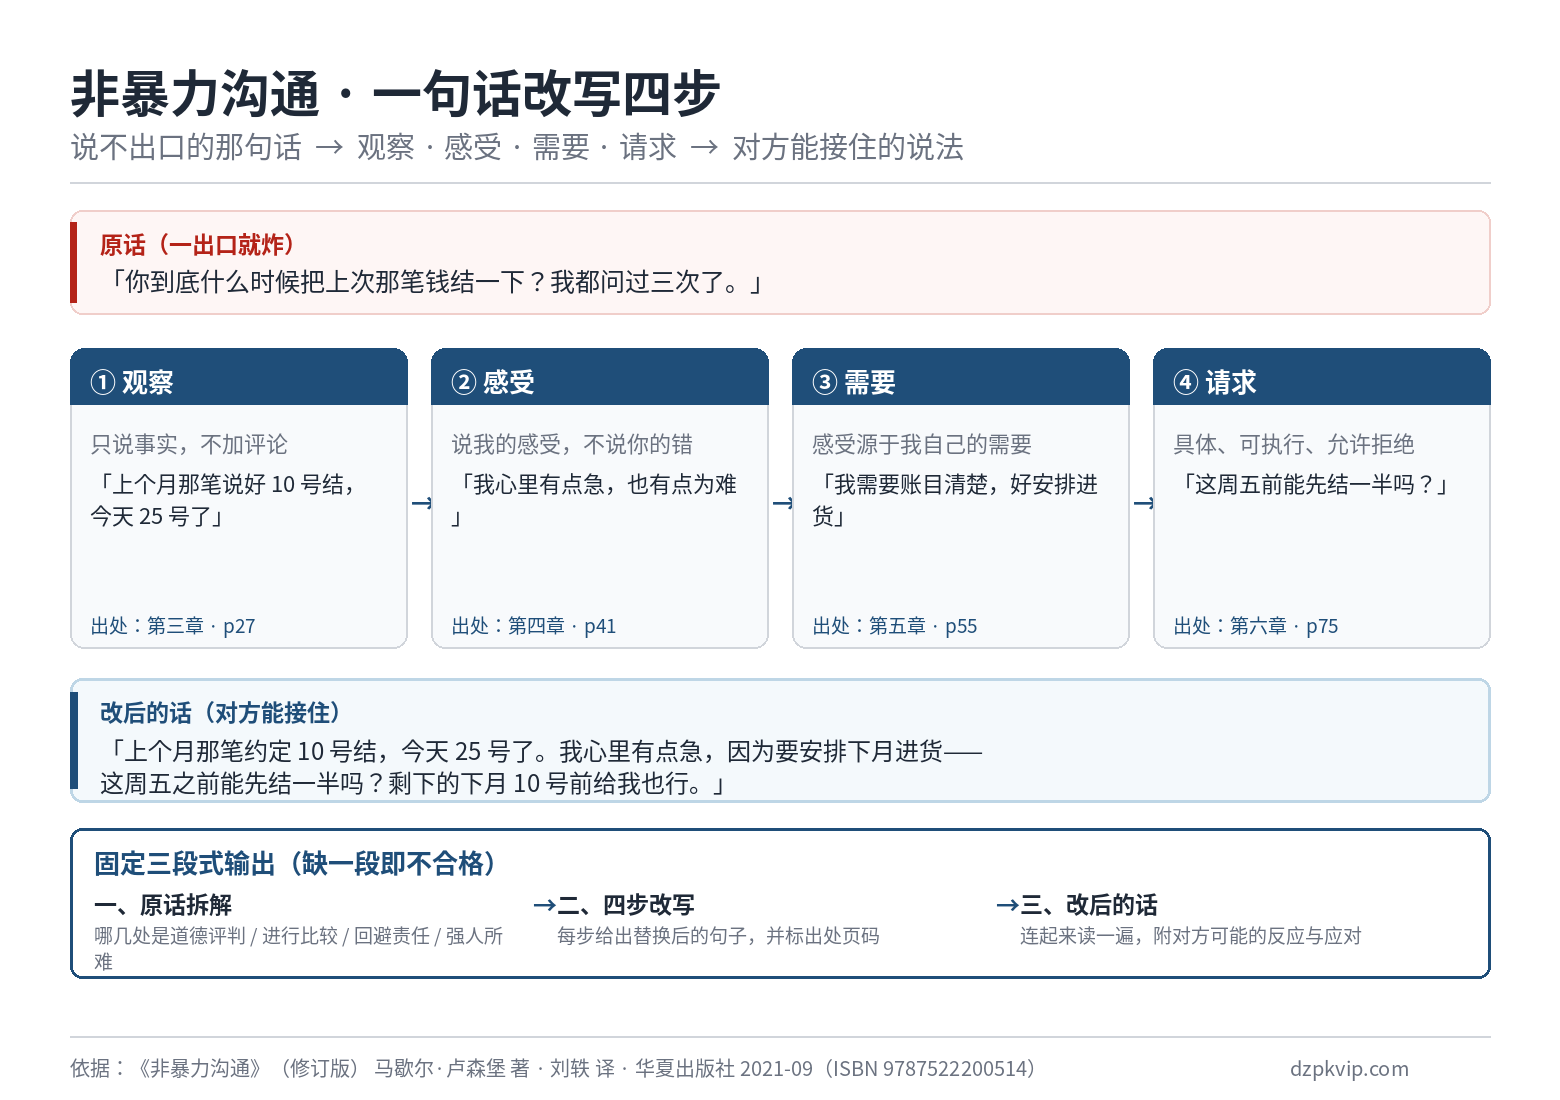The image size is (1560, 1100).
Task: Click the heading 固定三段式输出（缺一段即不合格）
Action: (296, 863)
